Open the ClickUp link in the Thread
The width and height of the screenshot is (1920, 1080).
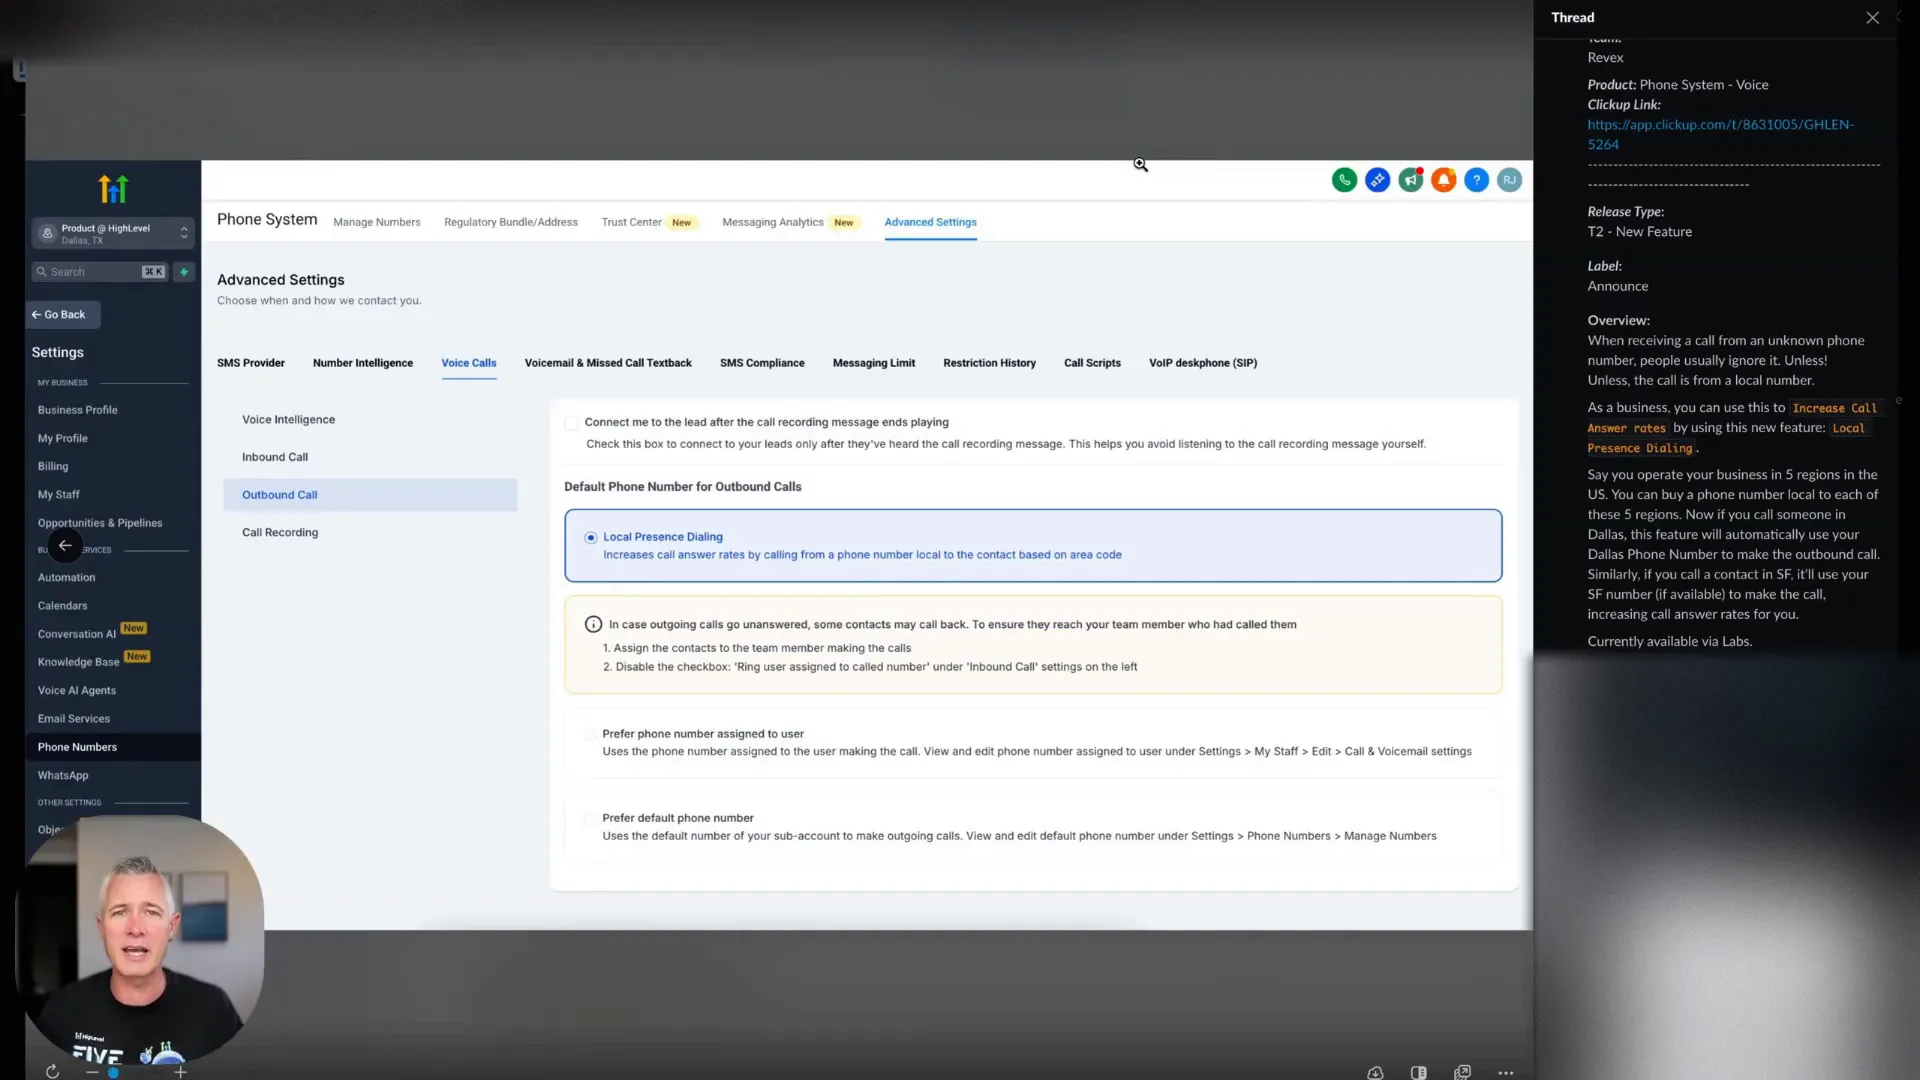(x=1720, y=124)
